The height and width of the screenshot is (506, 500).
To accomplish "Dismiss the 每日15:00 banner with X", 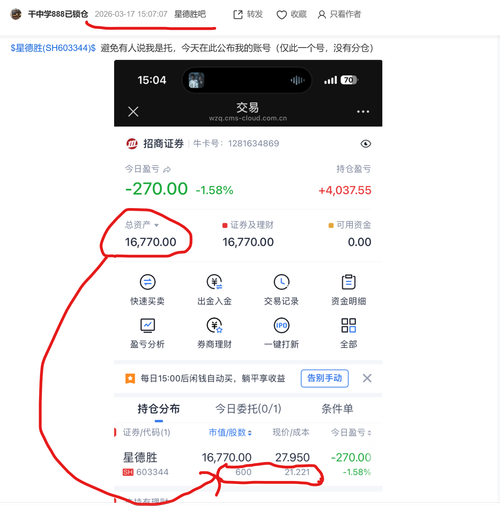I will (367, 378).
